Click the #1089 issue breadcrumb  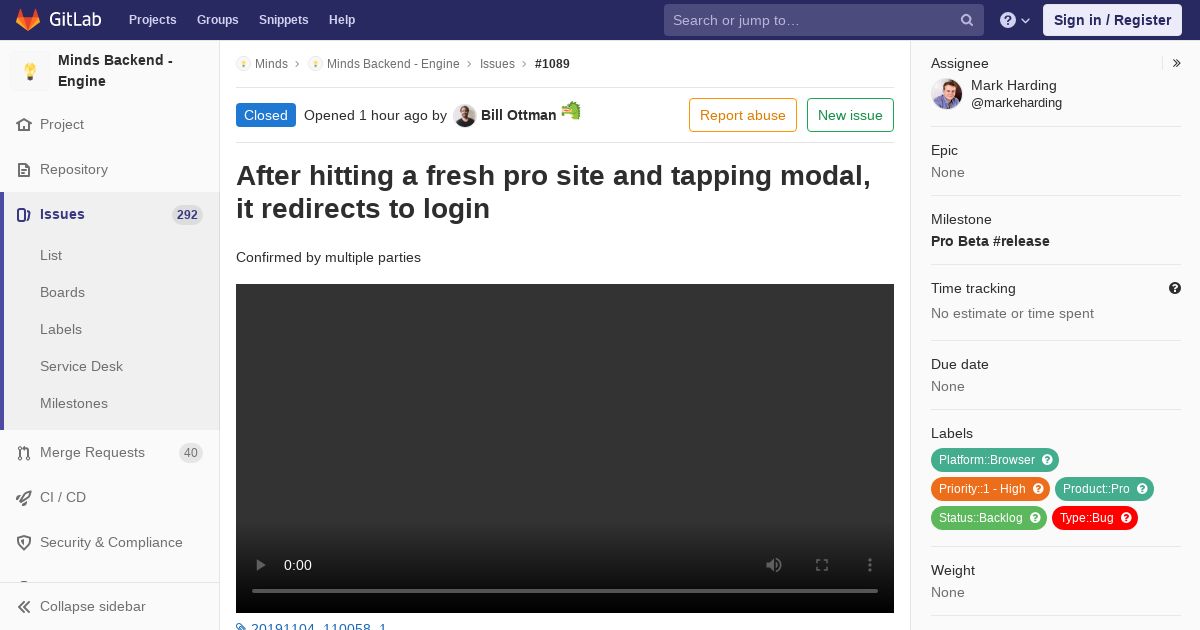[x=552, y=64]
